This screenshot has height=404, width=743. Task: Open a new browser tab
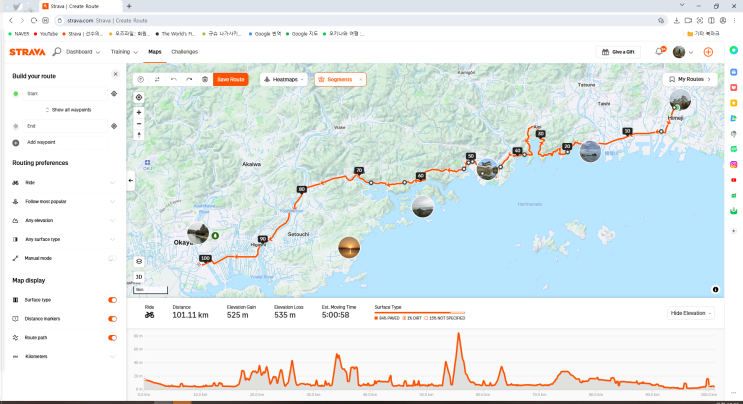(x=129, y=6)
